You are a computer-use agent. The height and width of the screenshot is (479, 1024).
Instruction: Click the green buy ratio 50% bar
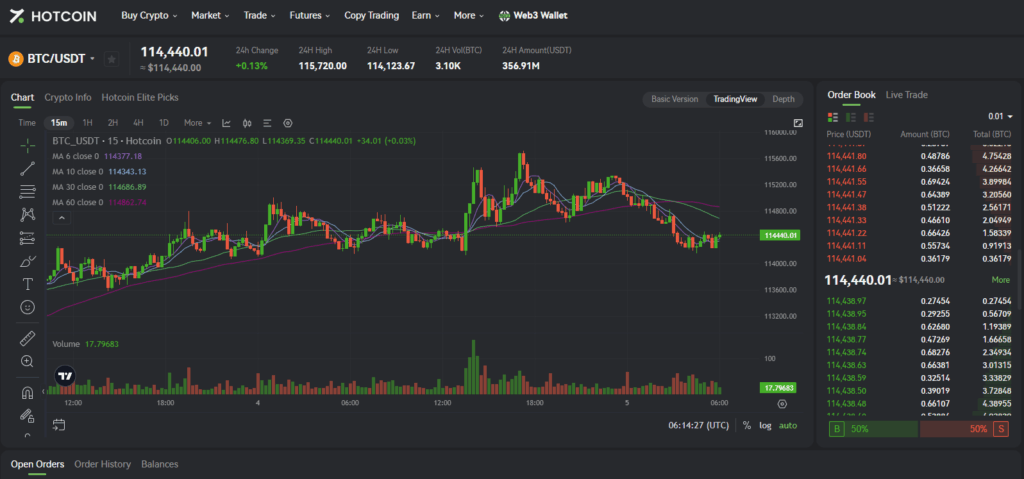click(x=873, y=429)
